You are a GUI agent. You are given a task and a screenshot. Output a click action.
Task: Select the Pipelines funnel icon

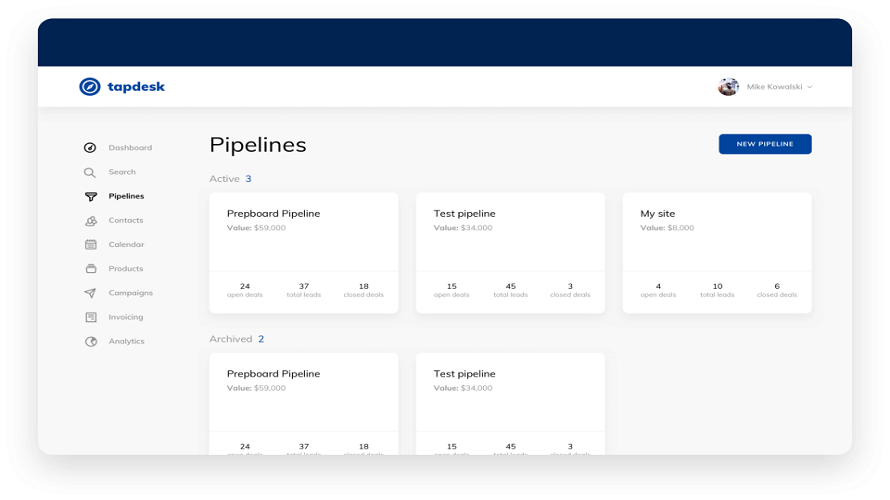pos(90,197)
